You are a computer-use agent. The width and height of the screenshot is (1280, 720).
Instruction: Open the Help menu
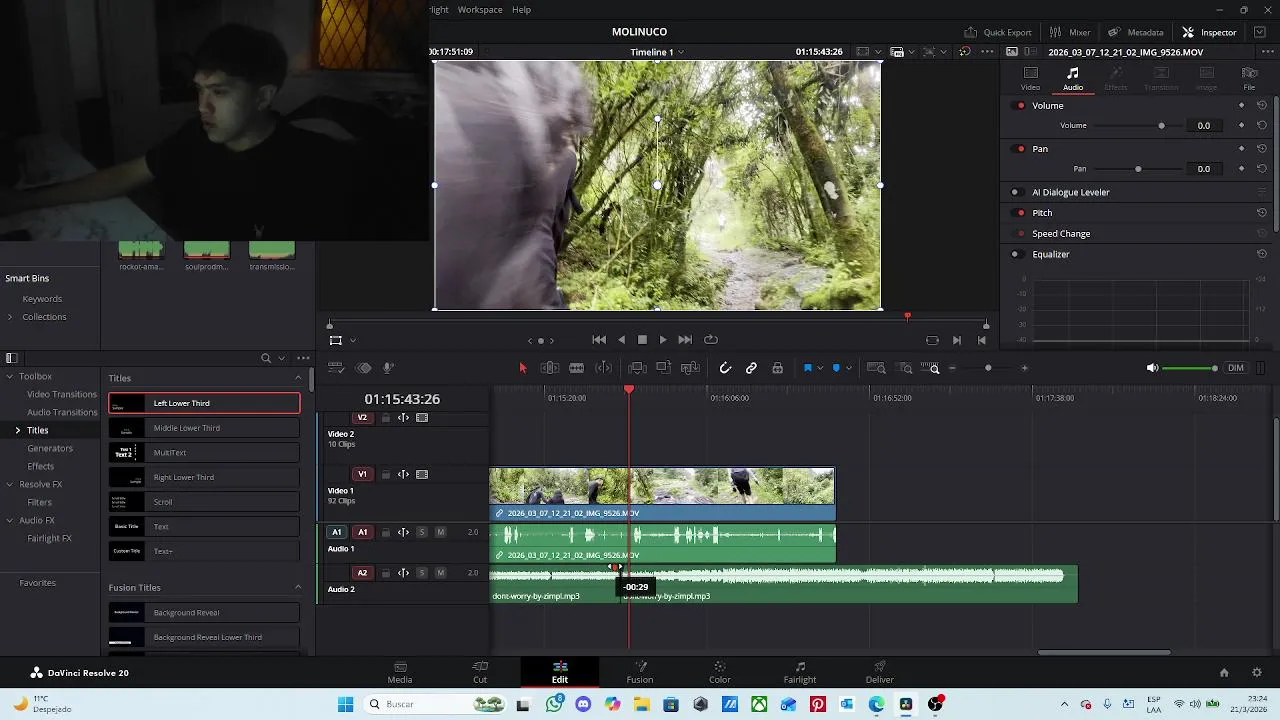coord(521,10)
